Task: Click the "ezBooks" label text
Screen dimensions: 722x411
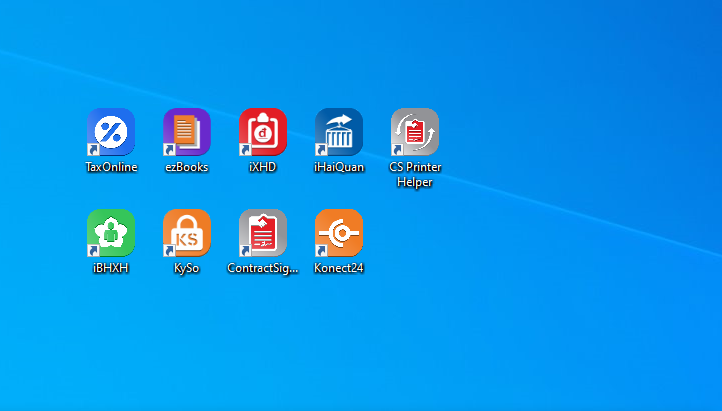Action: coord(187,167)
